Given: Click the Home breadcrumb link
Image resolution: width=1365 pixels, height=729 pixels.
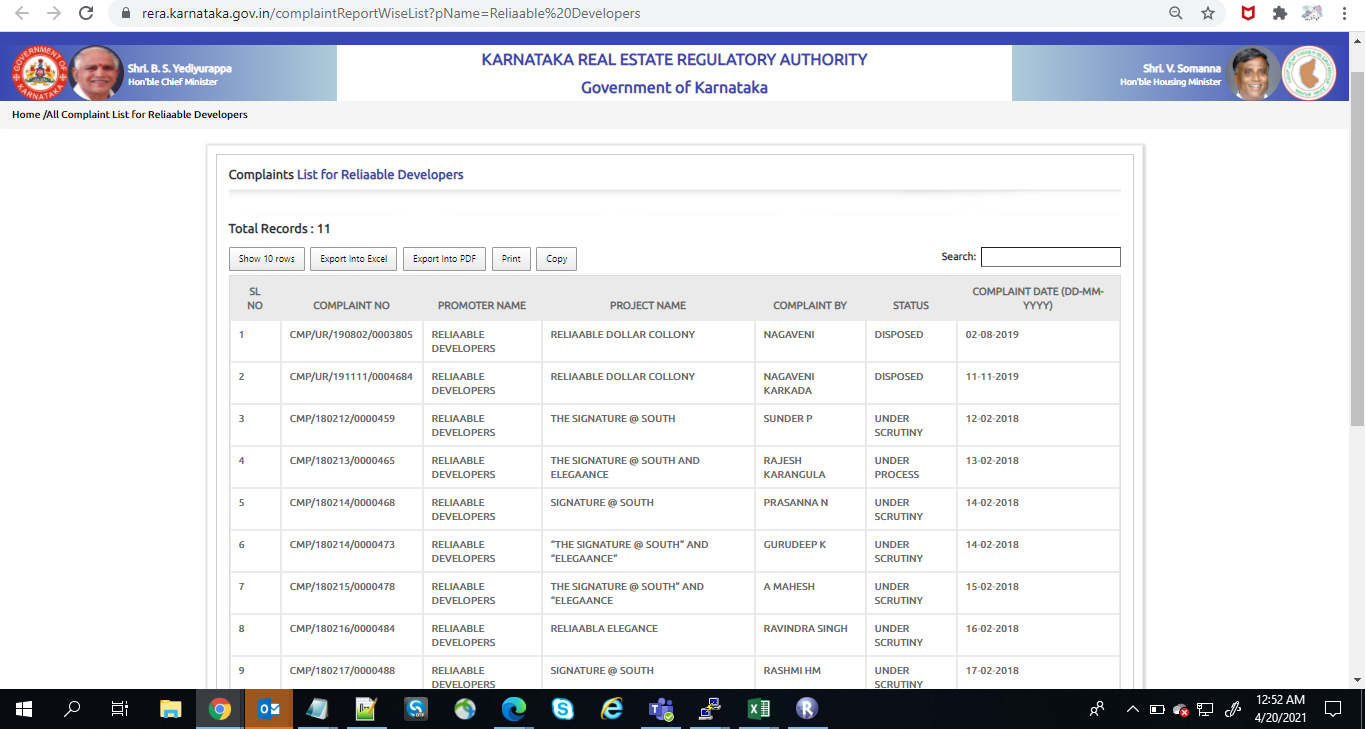Looking at the screenshot, I should (26, 115).
